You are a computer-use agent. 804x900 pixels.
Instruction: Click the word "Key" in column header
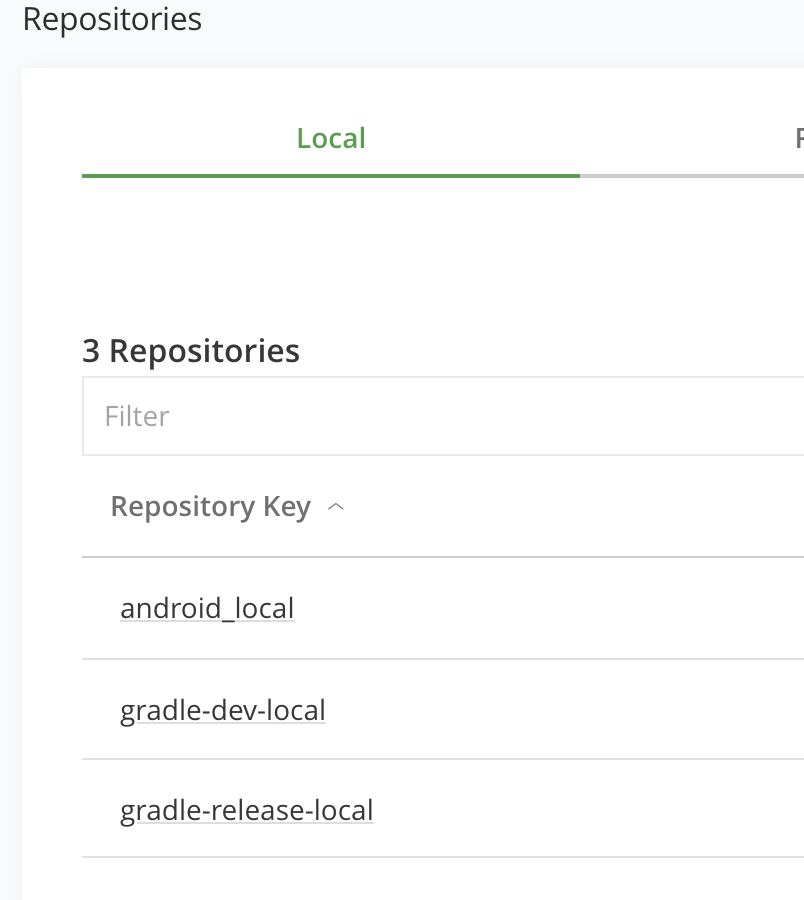(x=287, y=507)
